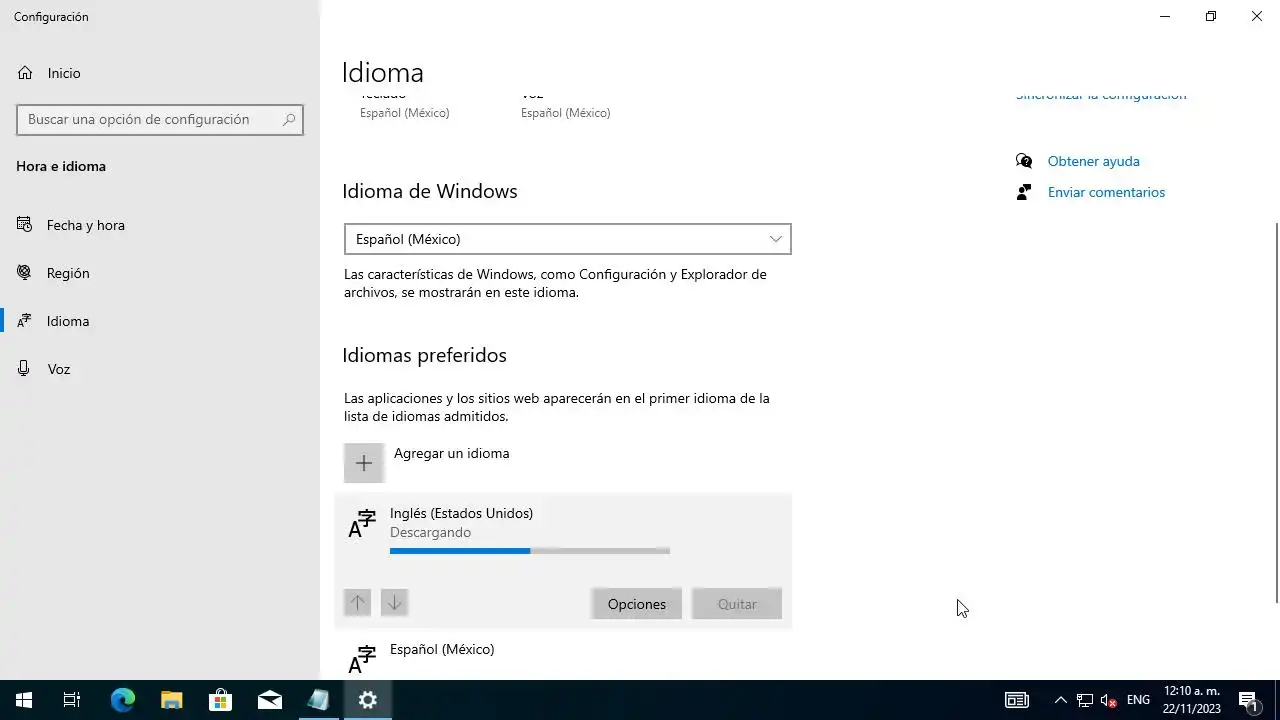This screenshot has height=720, width=1280.
Task: Open Región settings page
Action: [x=160, y=273]
